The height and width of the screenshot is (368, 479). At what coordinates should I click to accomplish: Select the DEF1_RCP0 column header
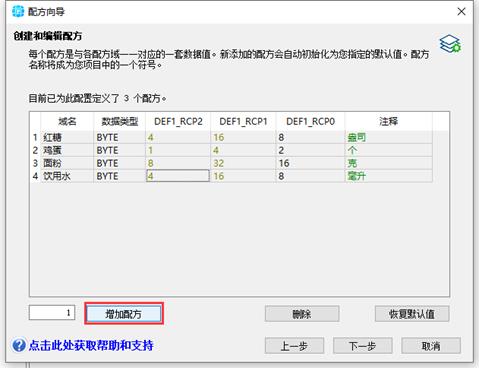[310, 121]
